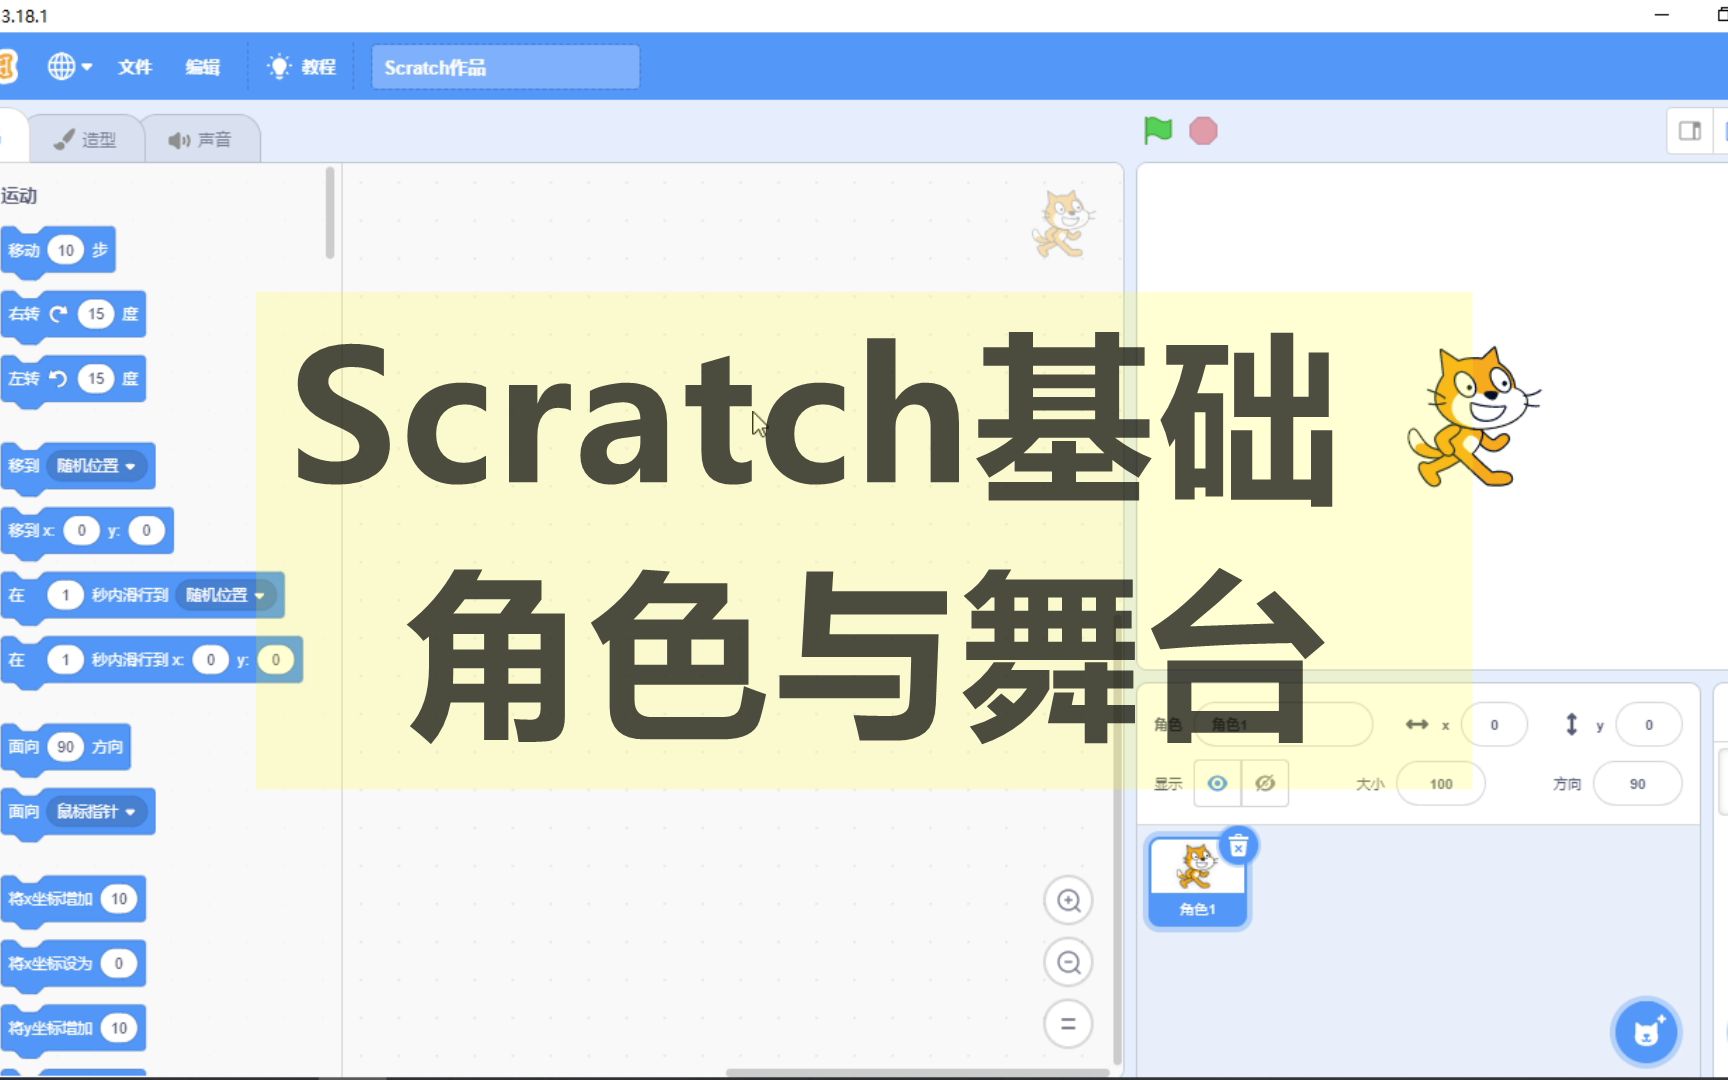Image resolution: width=1728 pixels, height=1080 pixels.
Task: Click the 10 value in 移动 步 block
Action: [65, 250]
